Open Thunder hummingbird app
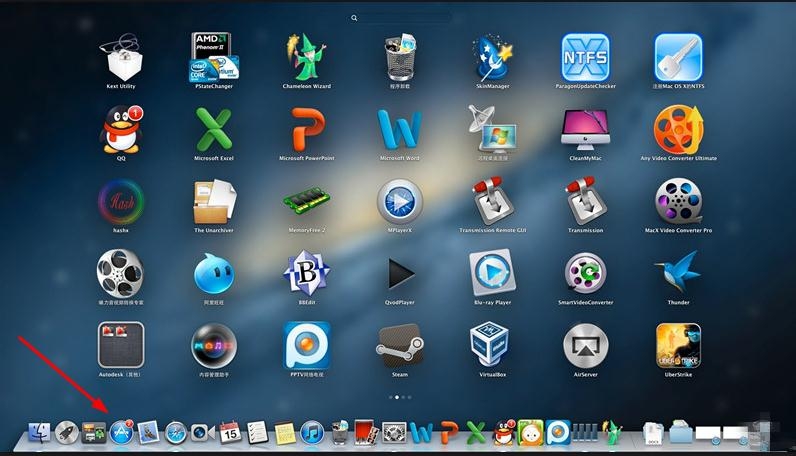 pos(678,274)
